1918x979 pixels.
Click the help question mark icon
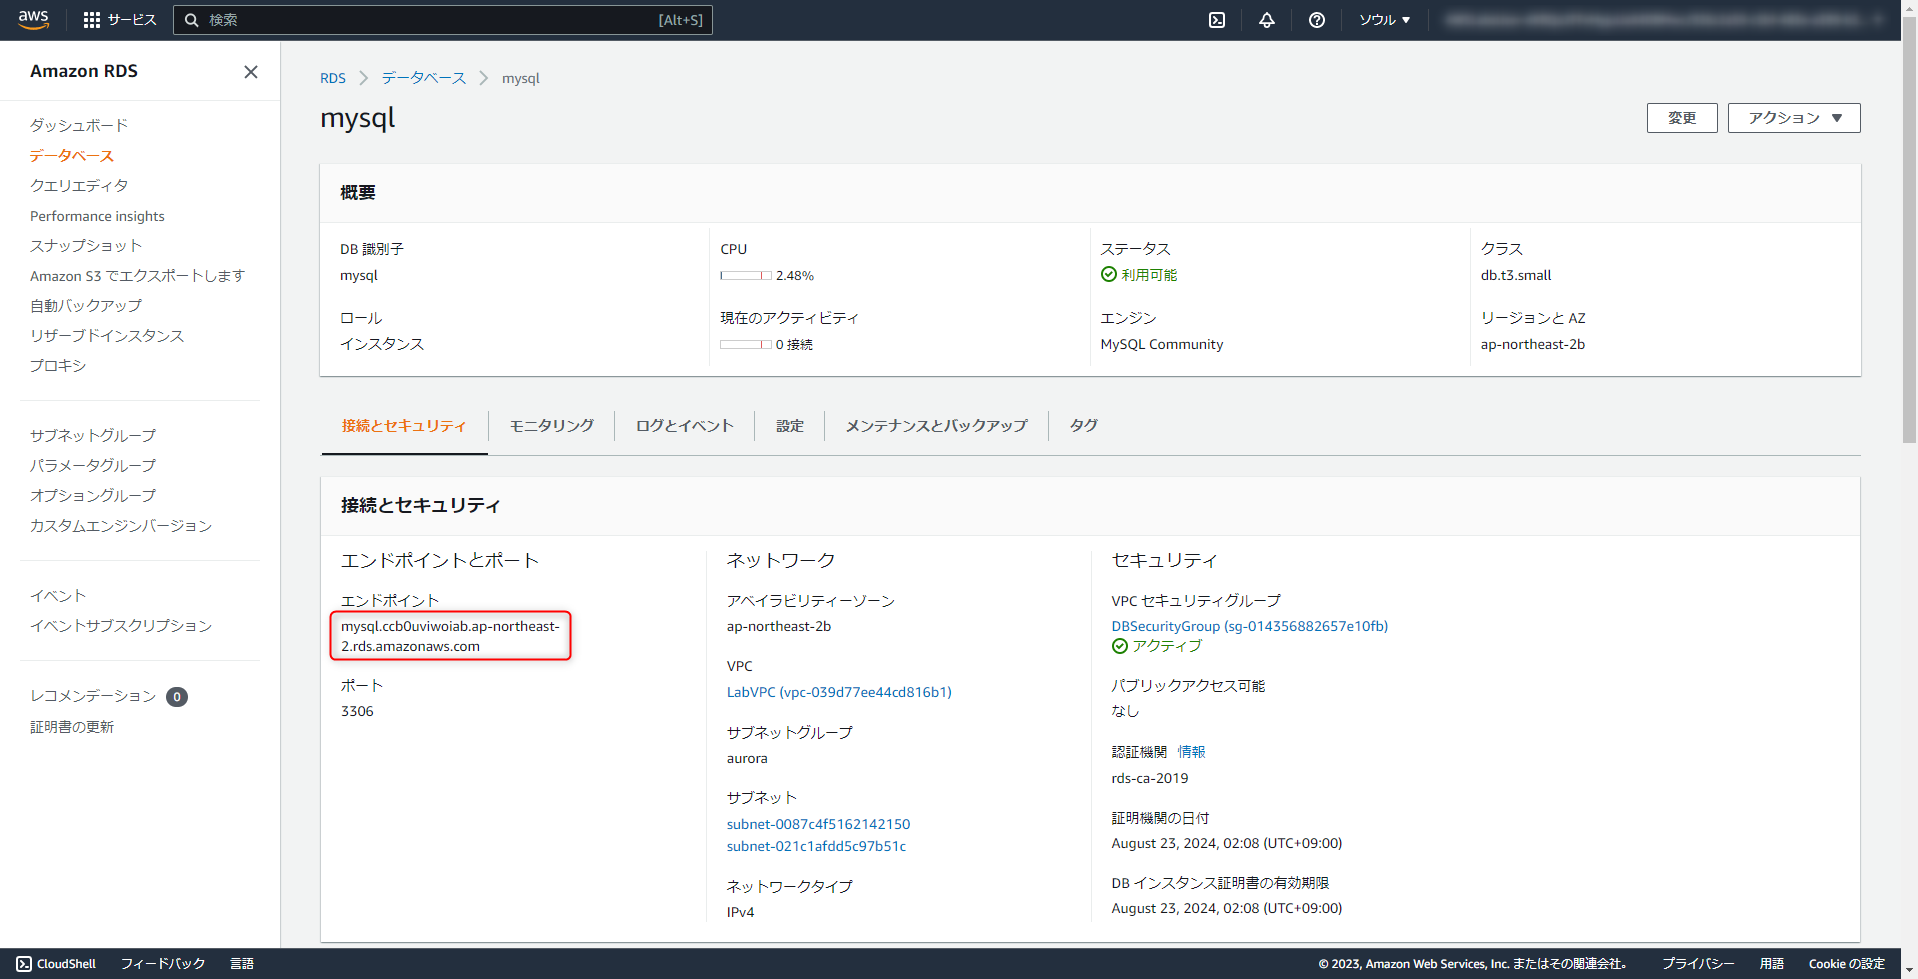tap(1316, 19)
